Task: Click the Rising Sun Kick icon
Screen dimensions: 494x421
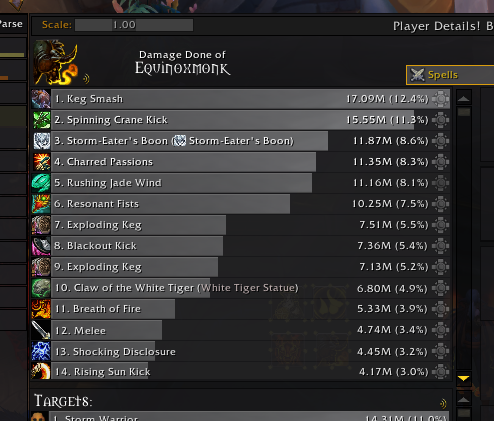Action: [x=41, y=371]
